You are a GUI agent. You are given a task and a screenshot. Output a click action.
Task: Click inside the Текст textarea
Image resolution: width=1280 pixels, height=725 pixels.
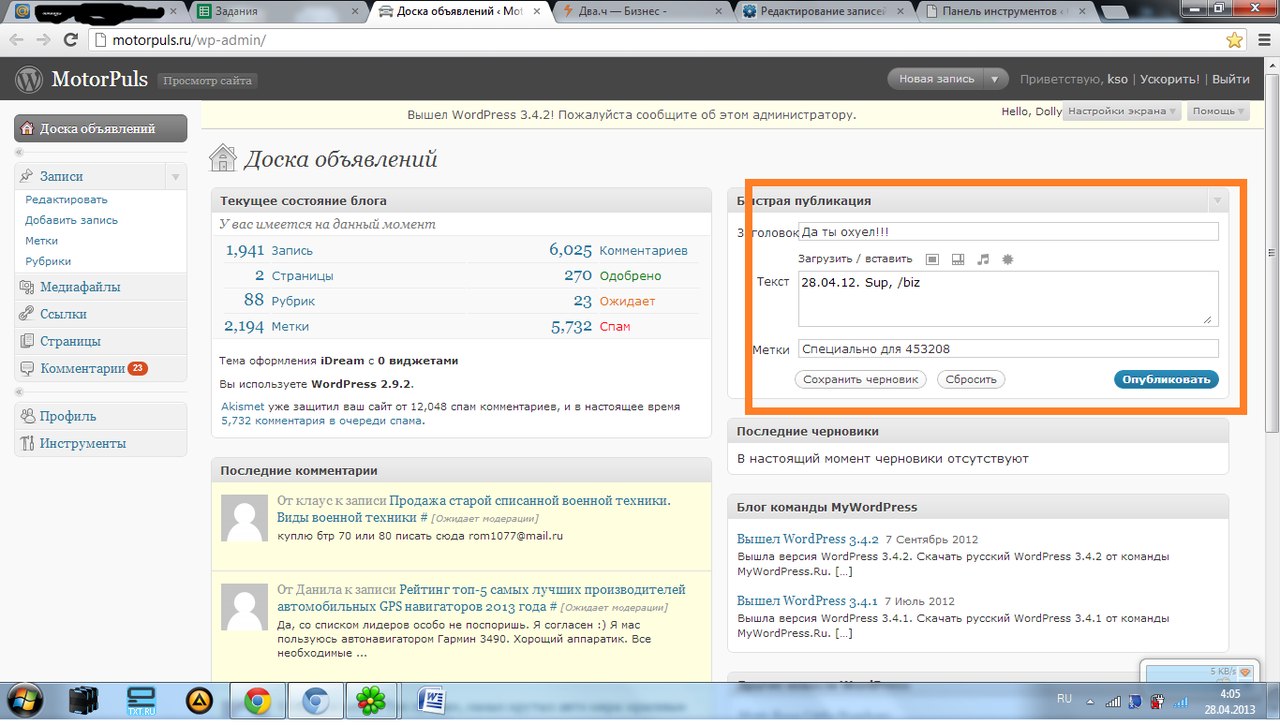(1008, 298)
